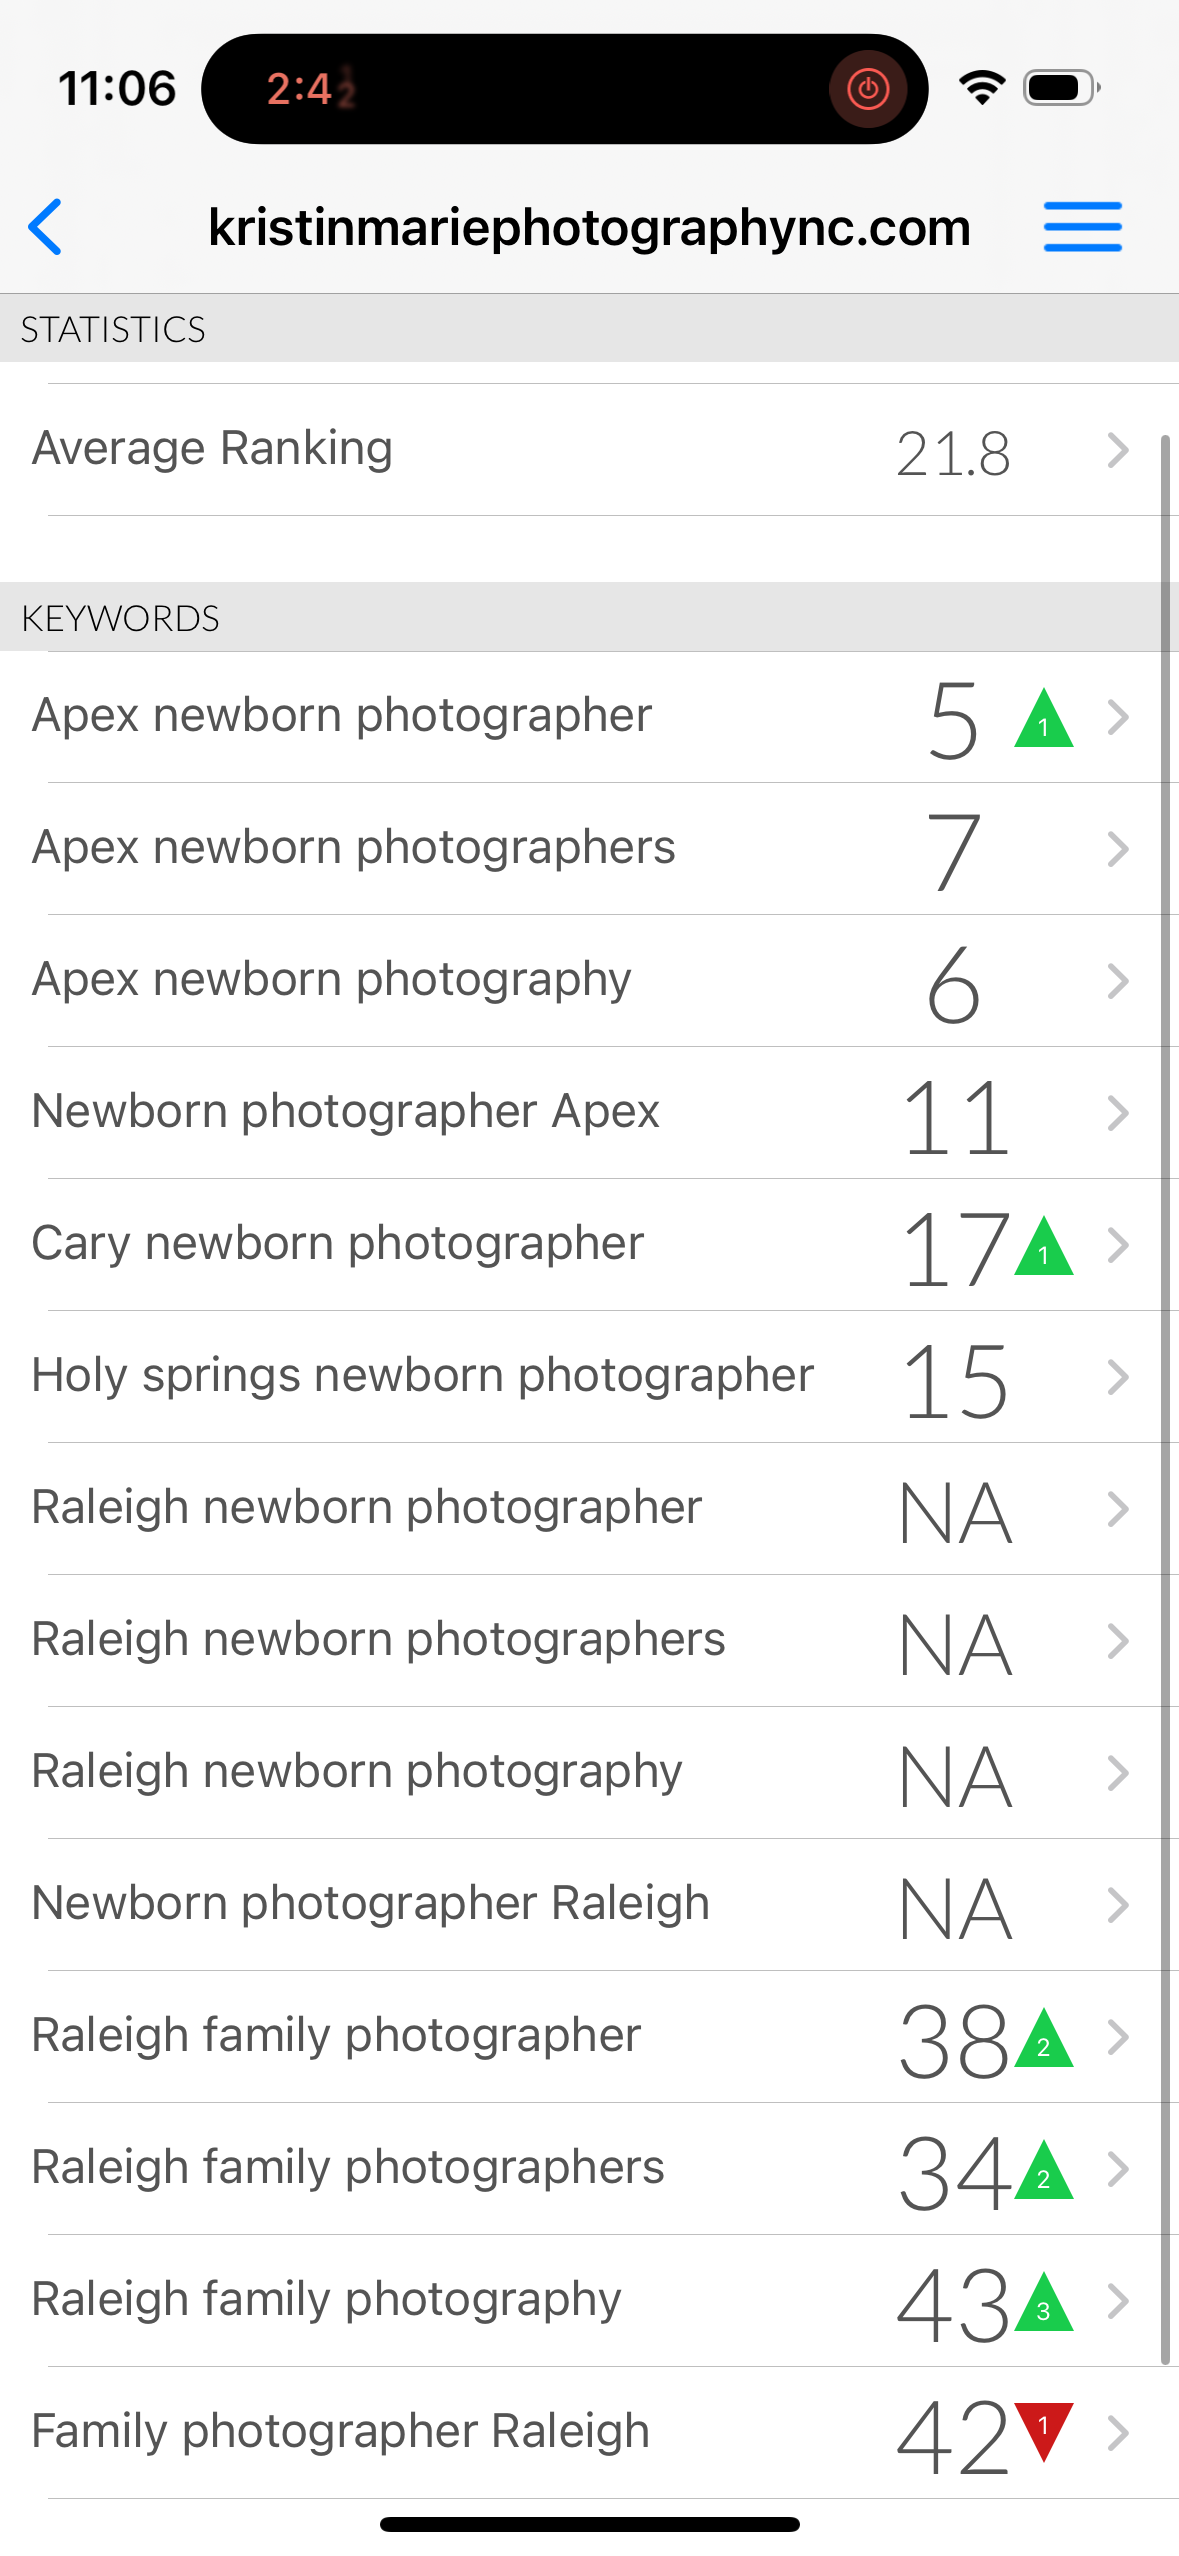Select Raleigh newborn photographers keyword

378,1639
